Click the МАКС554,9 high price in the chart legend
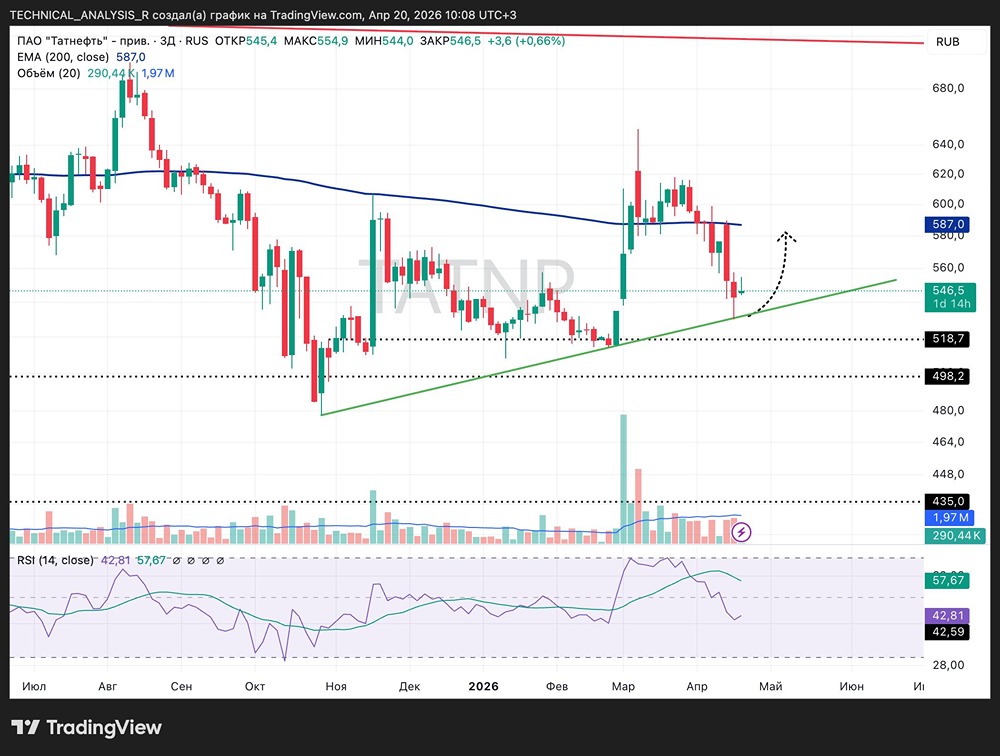This screenshot has width=1000, height=756. point(316,41)
